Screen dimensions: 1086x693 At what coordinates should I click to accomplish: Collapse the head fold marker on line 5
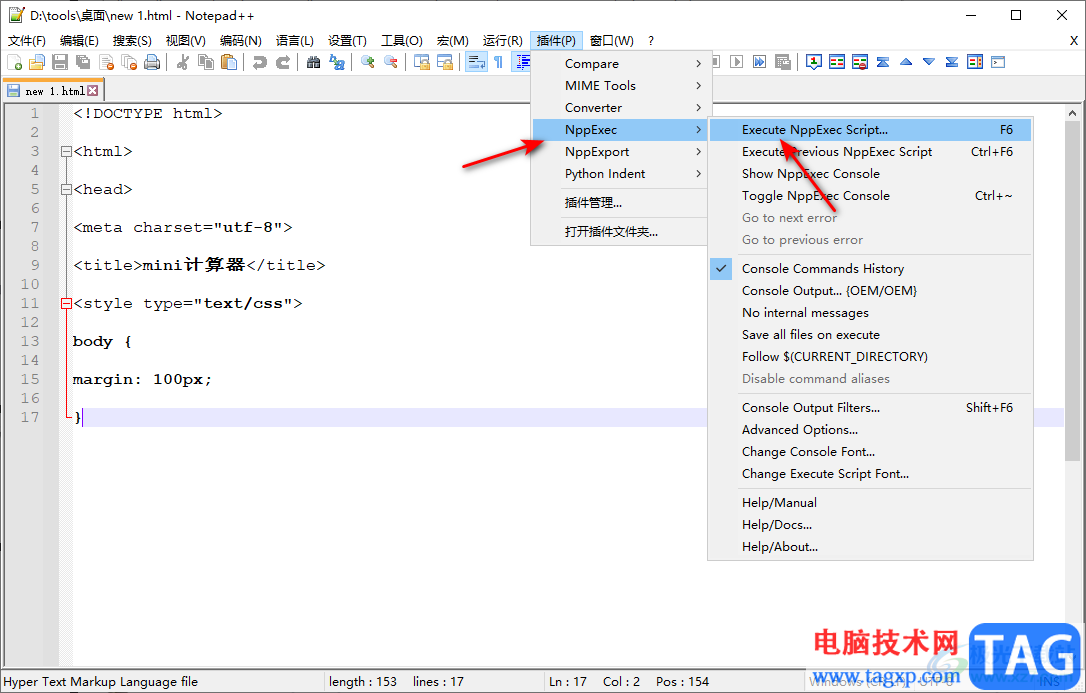pyautogui.click(x=66, y=190)
